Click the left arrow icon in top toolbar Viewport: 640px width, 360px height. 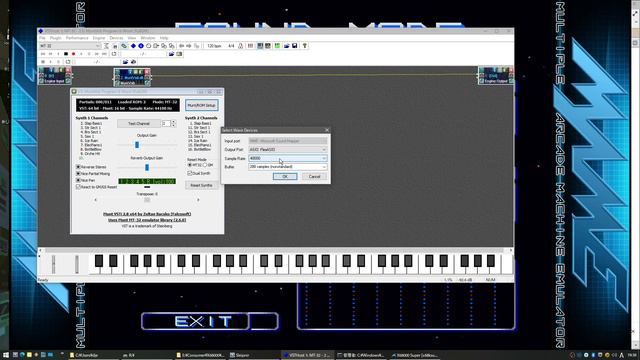181,46
